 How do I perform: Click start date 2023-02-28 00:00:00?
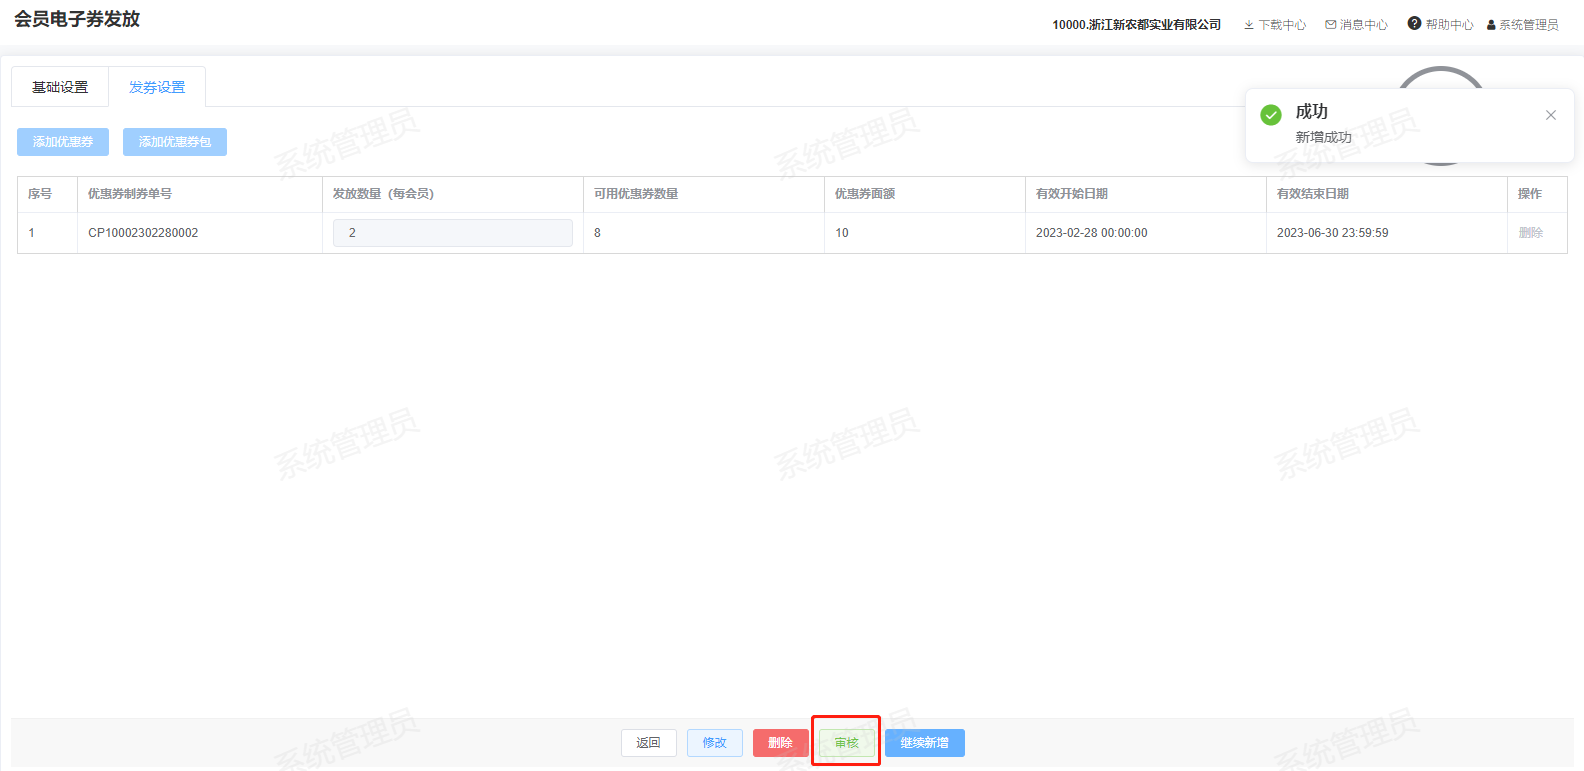pos(1092,233)
